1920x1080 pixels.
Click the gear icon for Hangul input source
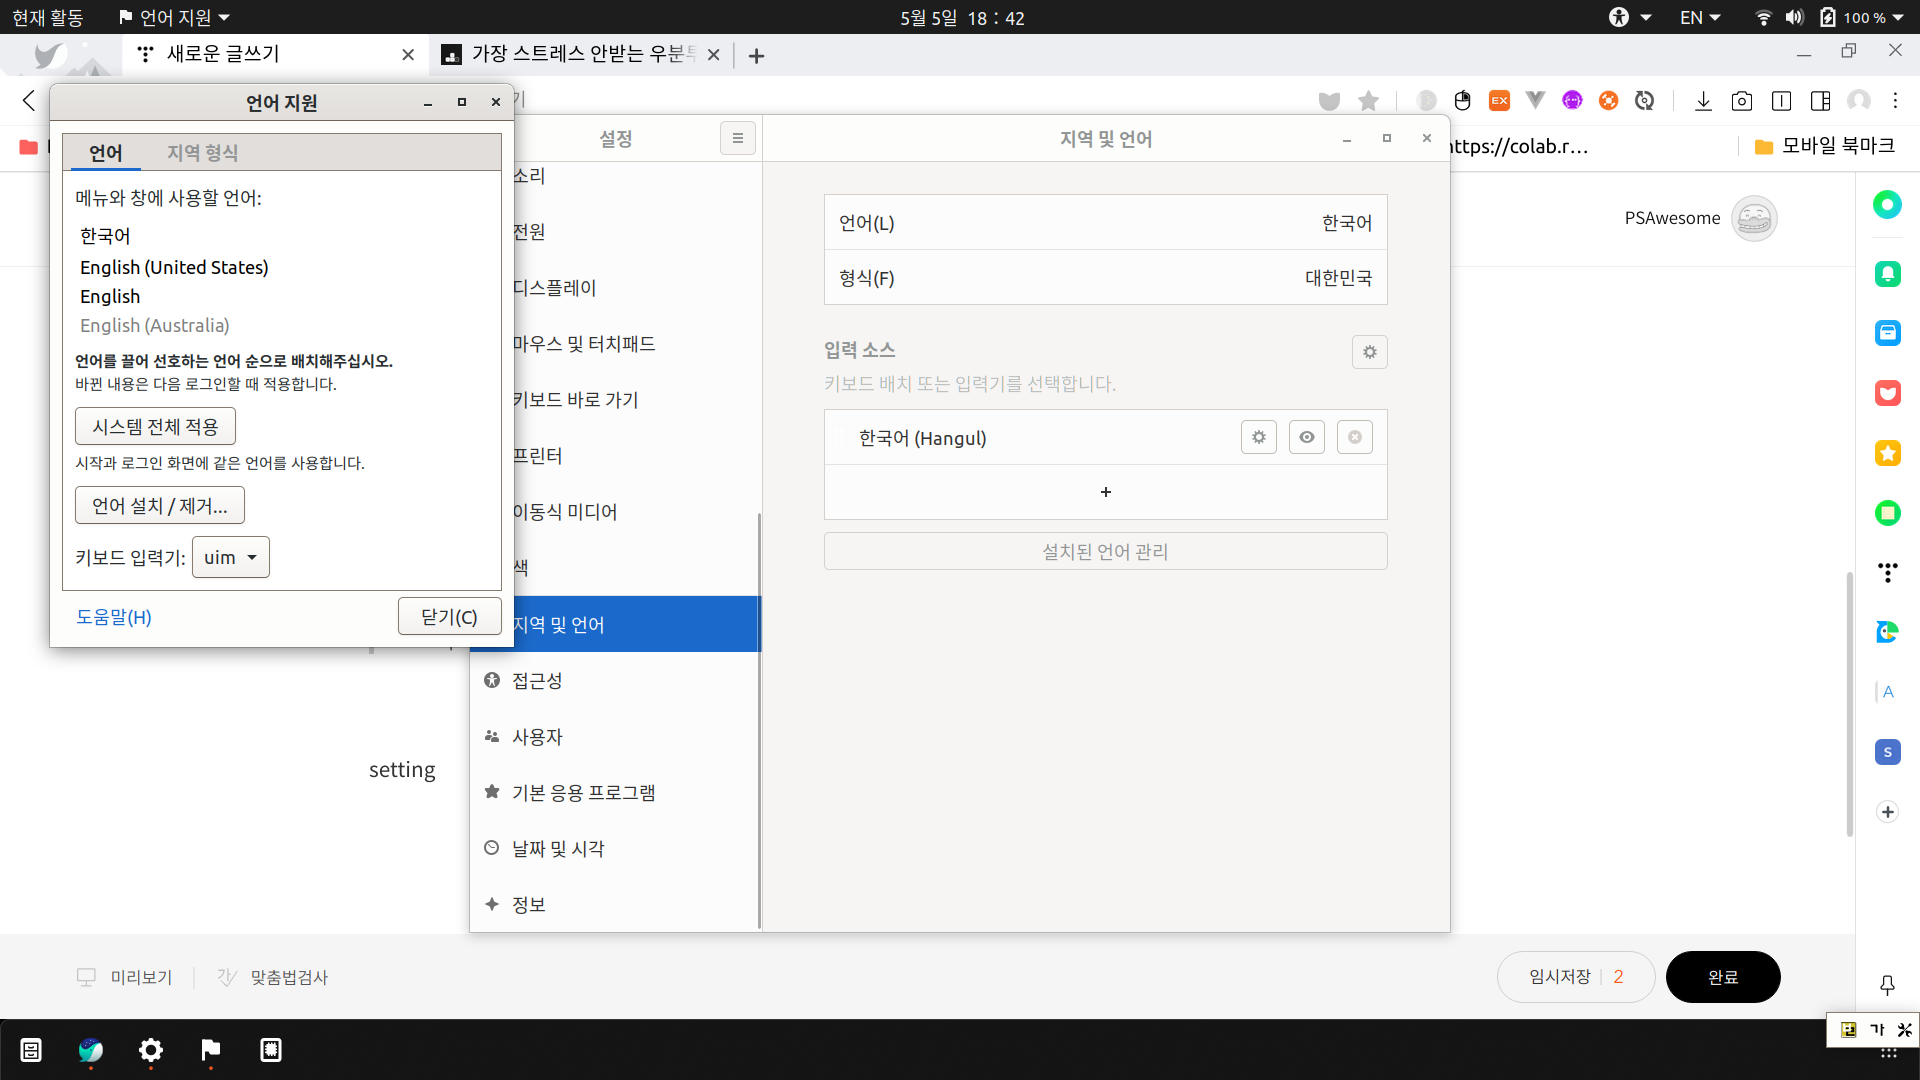click(1258, 437)
